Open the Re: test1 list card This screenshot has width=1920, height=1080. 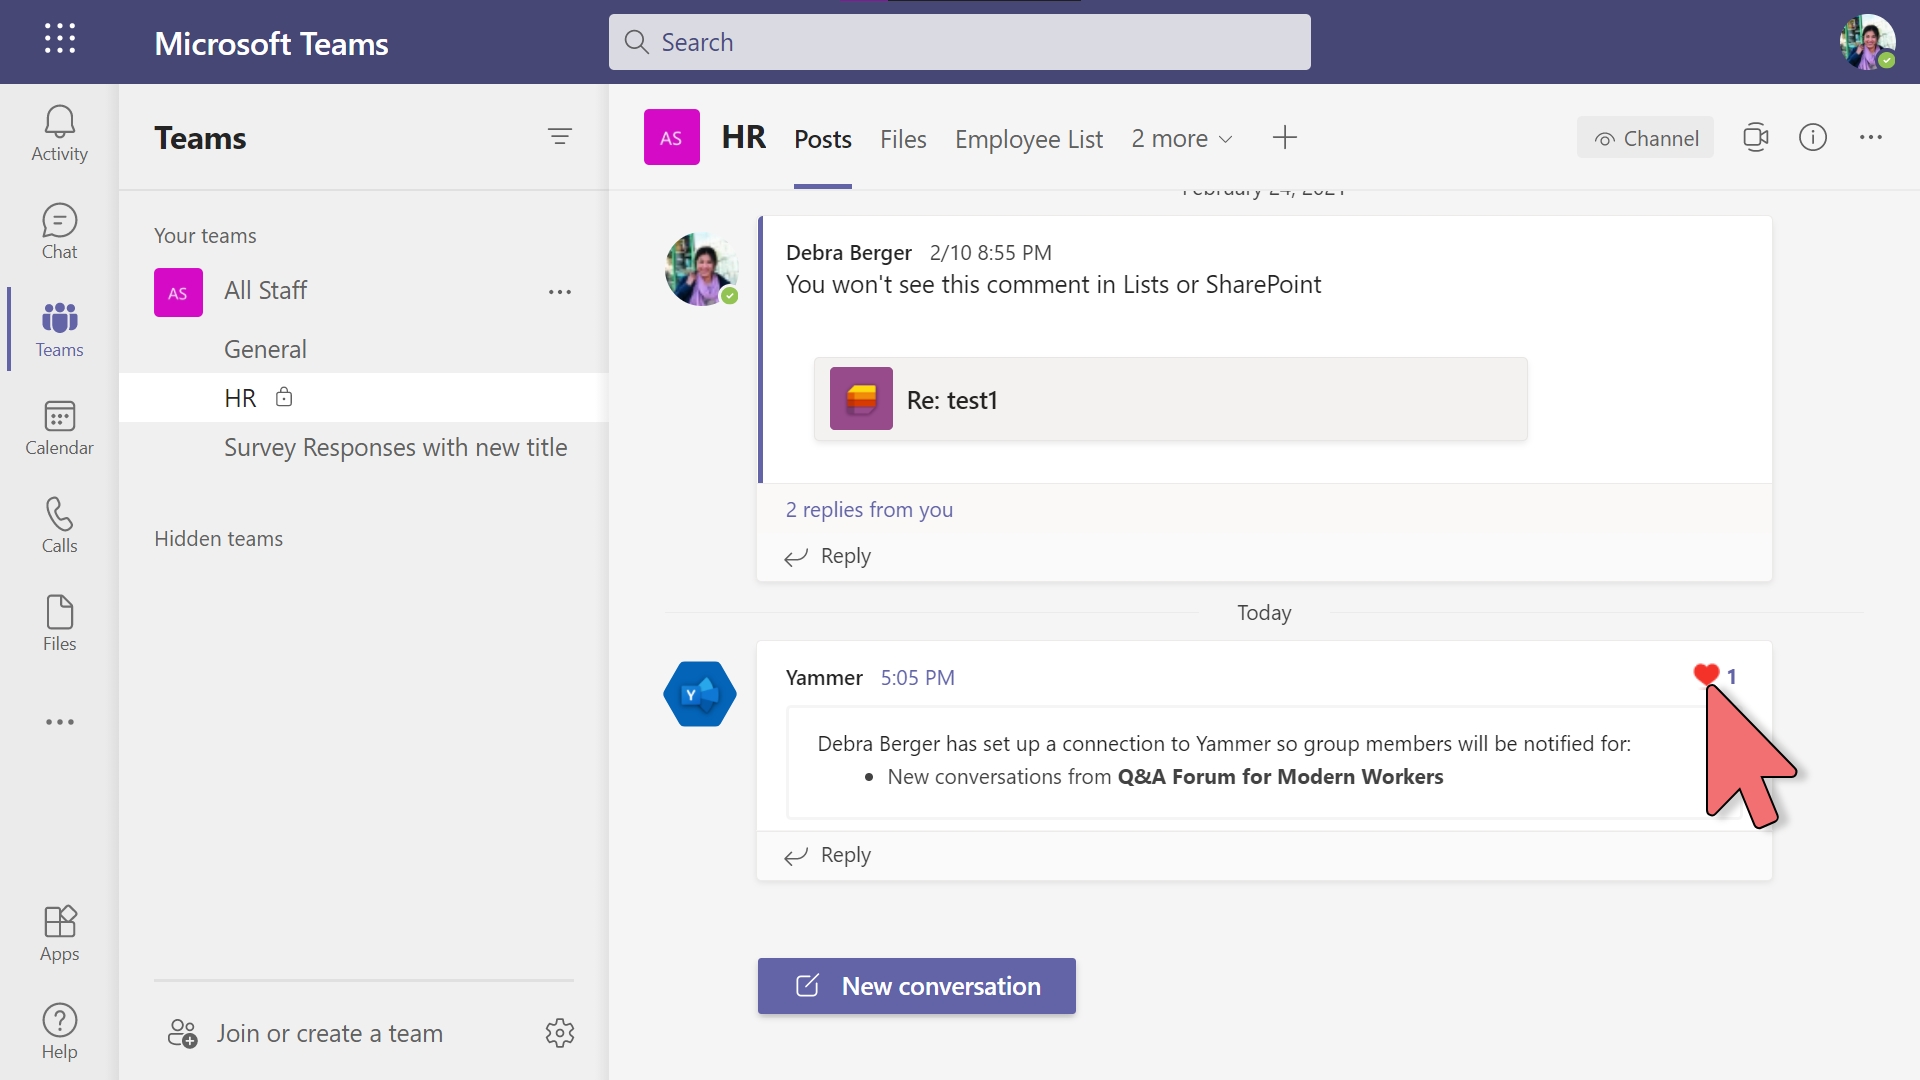(1170, 399)
